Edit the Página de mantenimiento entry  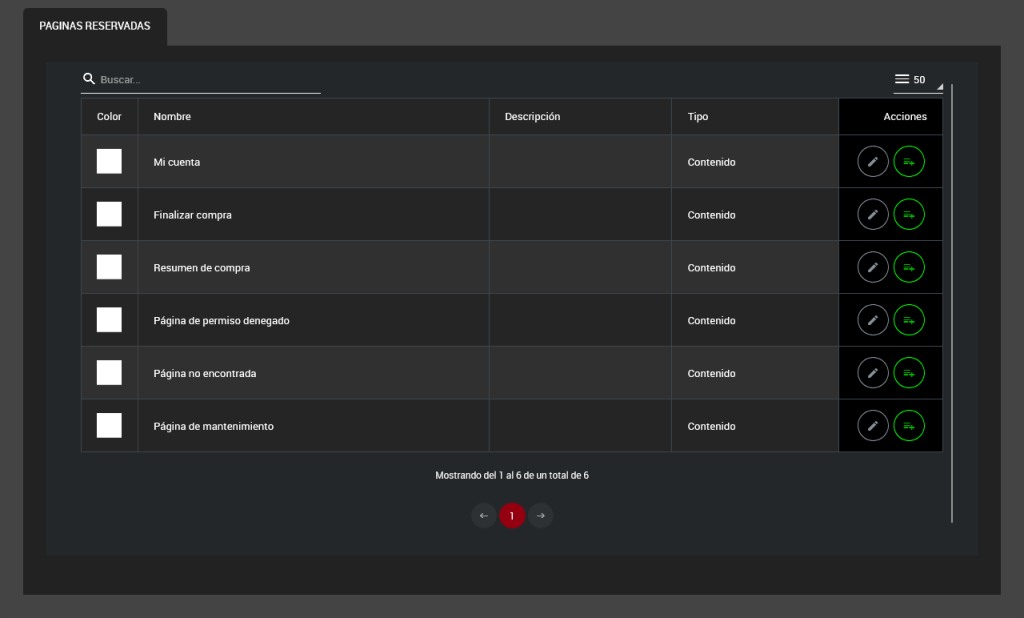pos(872,426)
